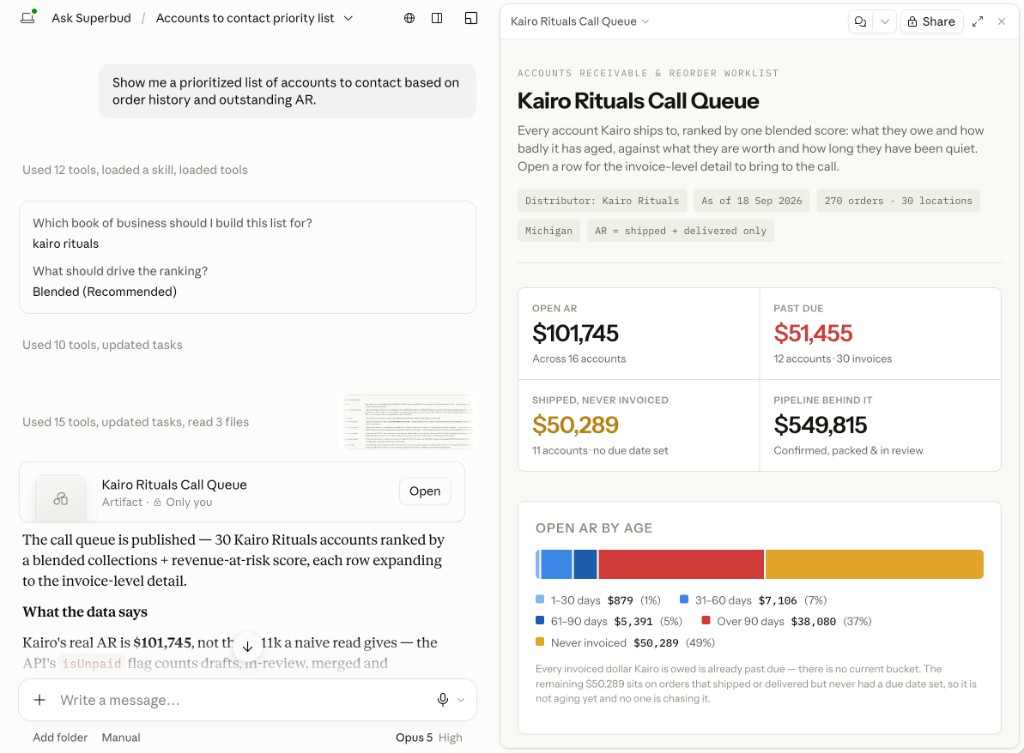Share the Kairo Rituals Call Queue artifact
Image resolution: width=1024 pixels, height=753 pixels.
coord(931,22)
